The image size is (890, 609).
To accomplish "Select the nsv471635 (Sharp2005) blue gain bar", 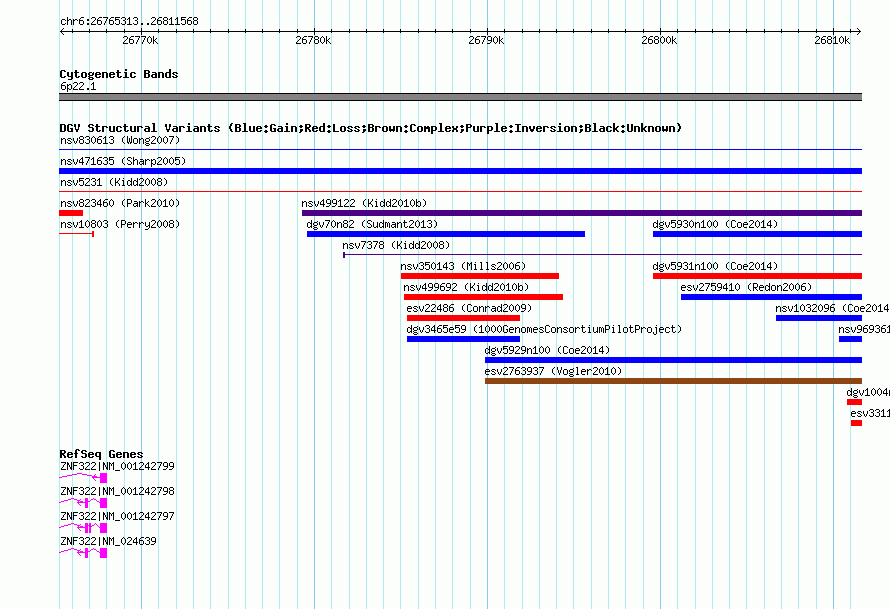I will tap(460, 171).
